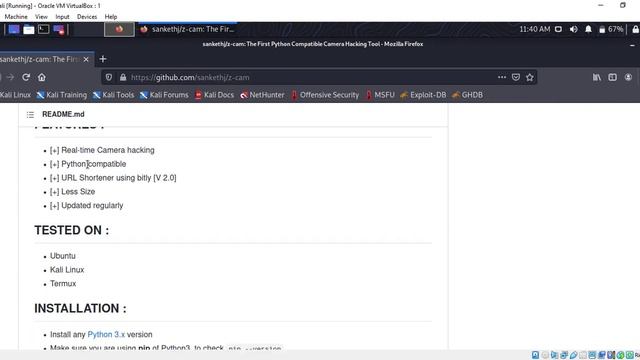Open Help menu in VirtualBox
The height and width of the screenshot is (360, 640).
111,17
